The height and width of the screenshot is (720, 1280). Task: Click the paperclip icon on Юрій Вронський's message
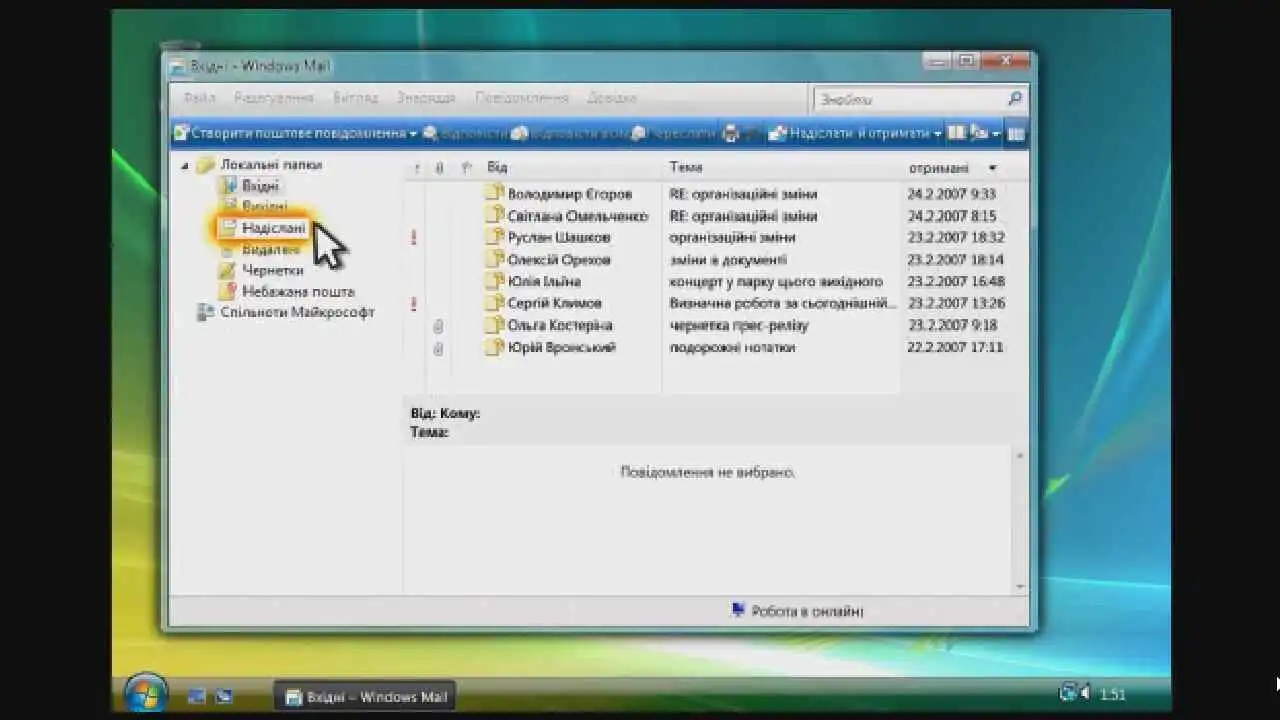(438, 348)
